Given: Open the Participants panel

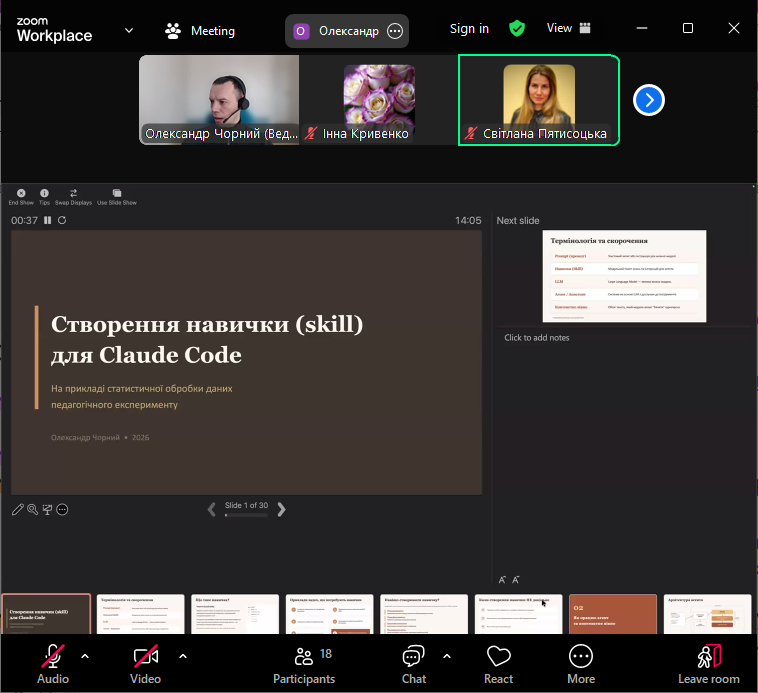Looking at the screenshot, I should tap(304, 664).
